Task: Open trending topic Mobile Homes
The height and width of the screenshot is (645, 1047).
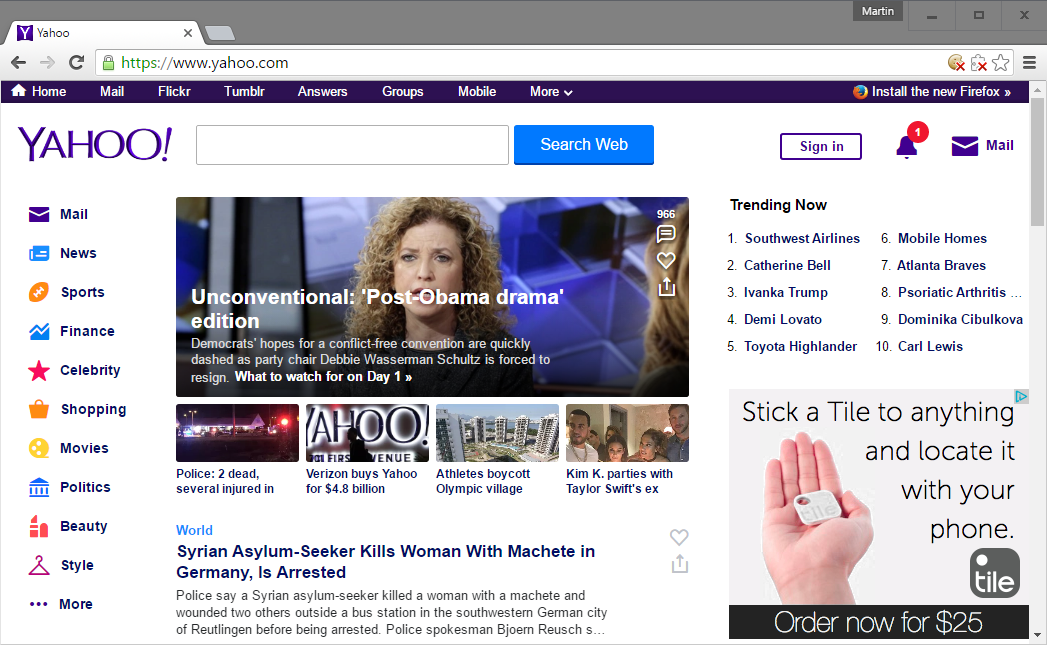Action: click(x=941, y=238)
